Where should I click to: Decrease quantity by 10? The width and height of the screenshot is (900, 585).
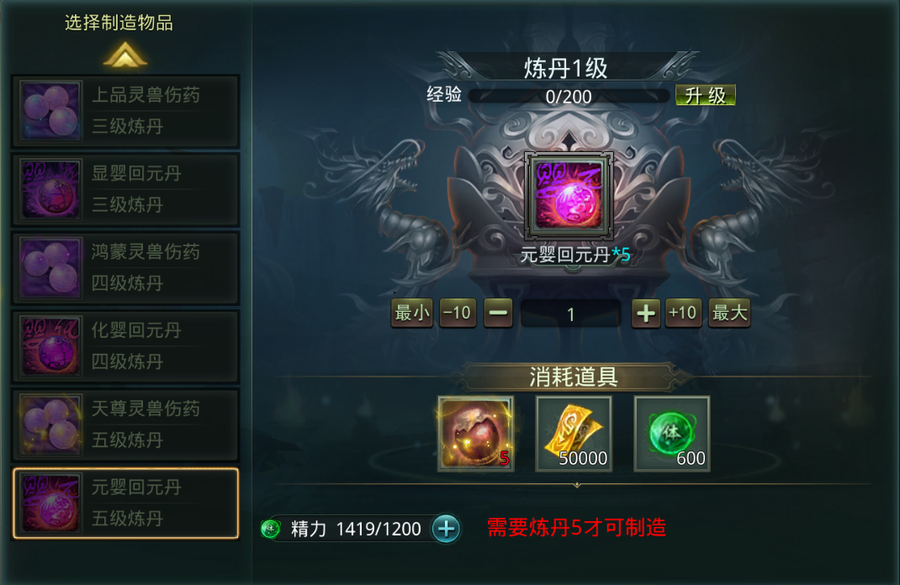[x=457, y=313]
